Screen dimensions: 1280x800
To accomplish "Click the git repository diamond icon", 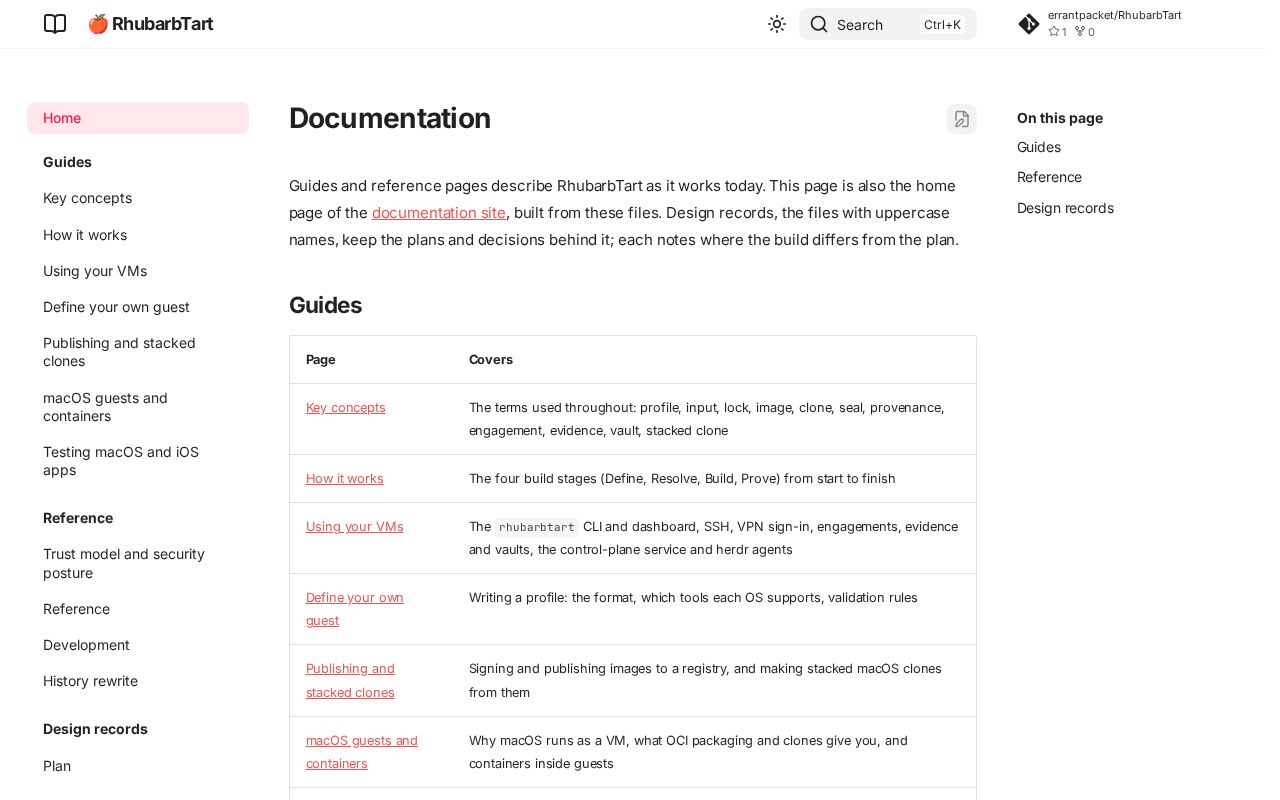I will [1029, 24].
